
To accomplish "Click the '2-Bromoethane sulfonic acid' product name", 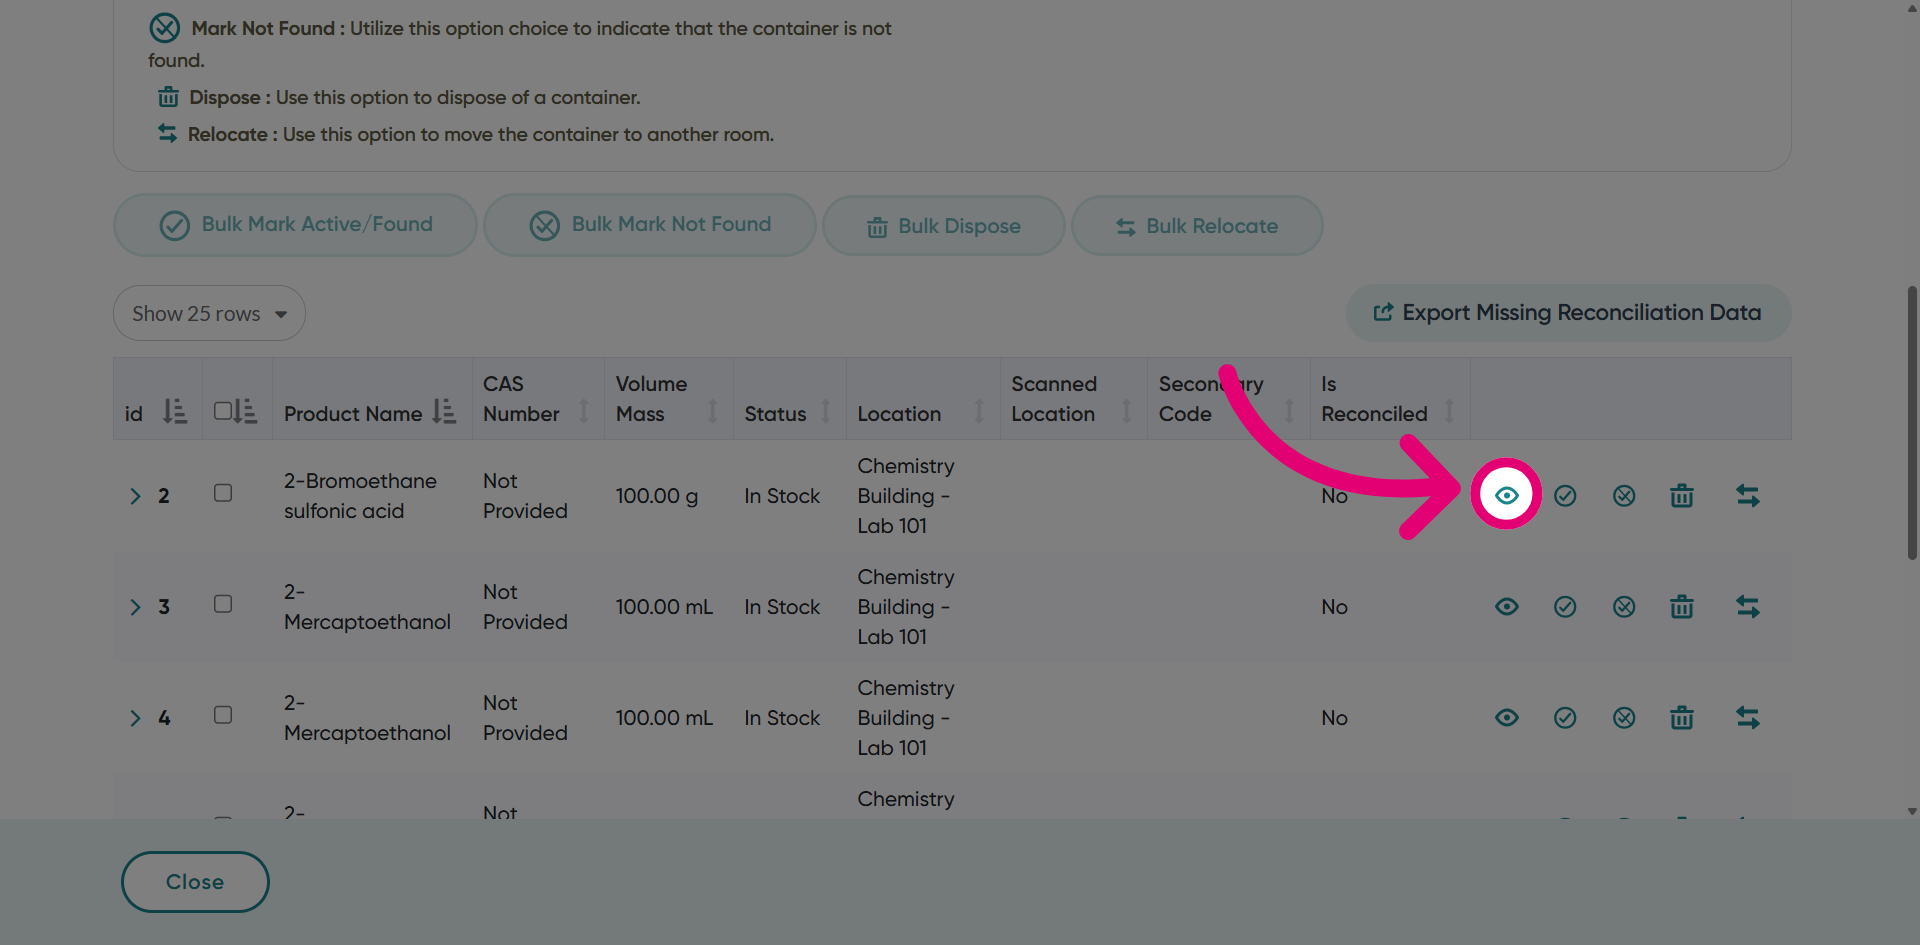I will click(x=360, y=496).
